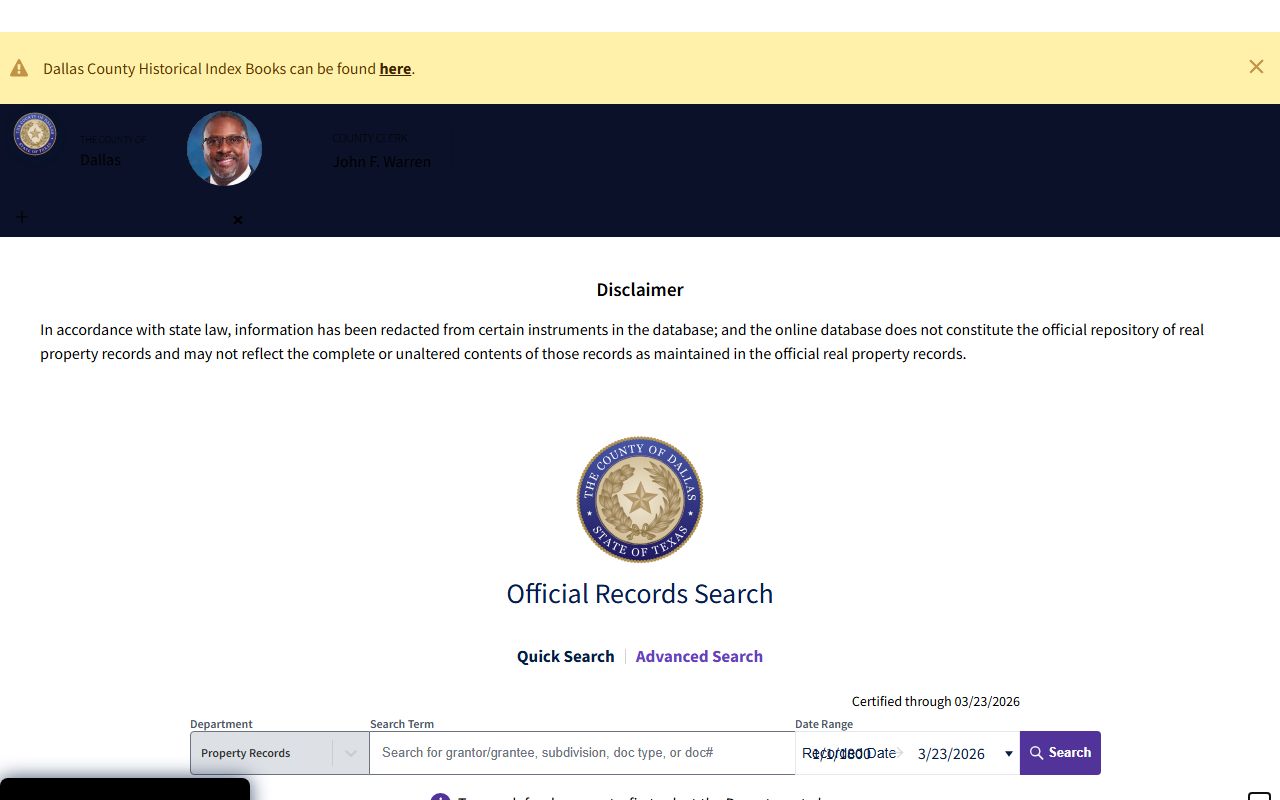This screenshot has height=800, width=1280.
Task: Click the County Clerk portrait photo
Action: (x=224, y=148)
